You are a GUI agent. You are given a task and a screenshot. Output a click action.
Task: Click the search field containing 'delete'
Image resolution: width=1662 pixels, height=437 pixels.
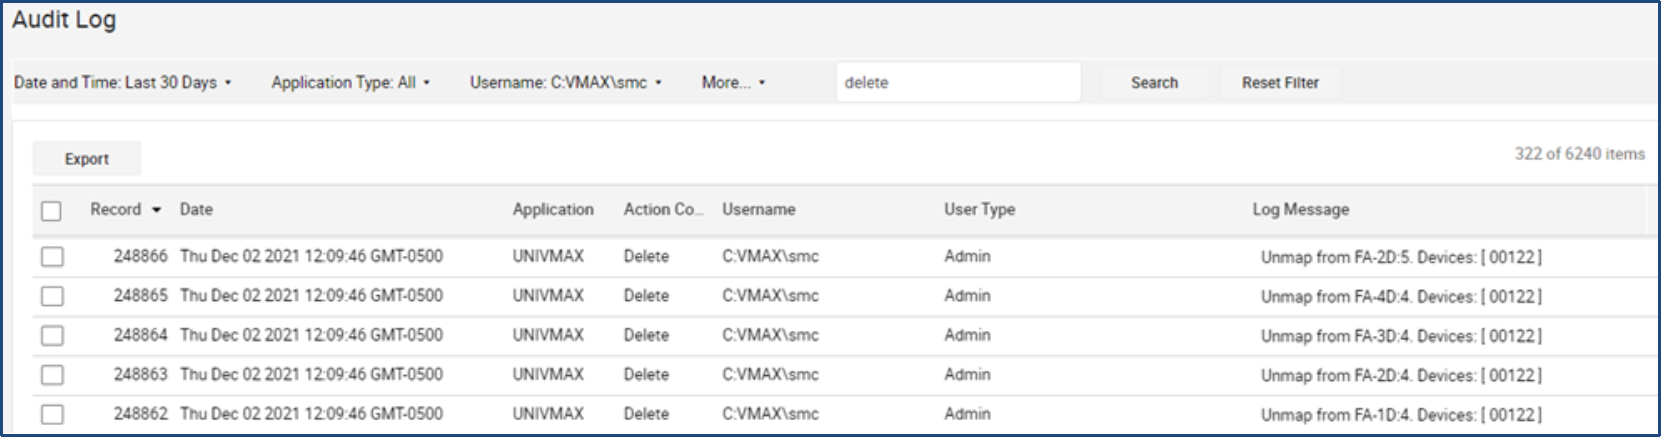(958, 82)
